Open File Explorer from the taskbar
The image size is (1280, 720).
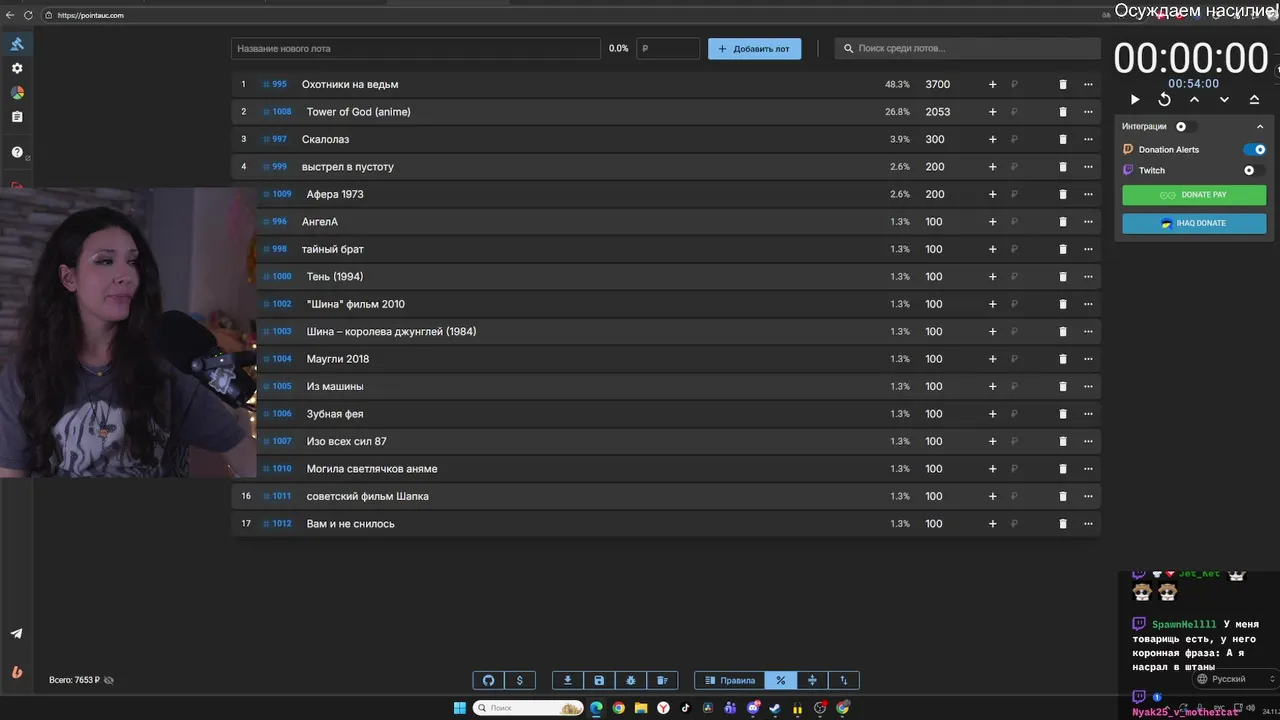click(x=641, y=708)
